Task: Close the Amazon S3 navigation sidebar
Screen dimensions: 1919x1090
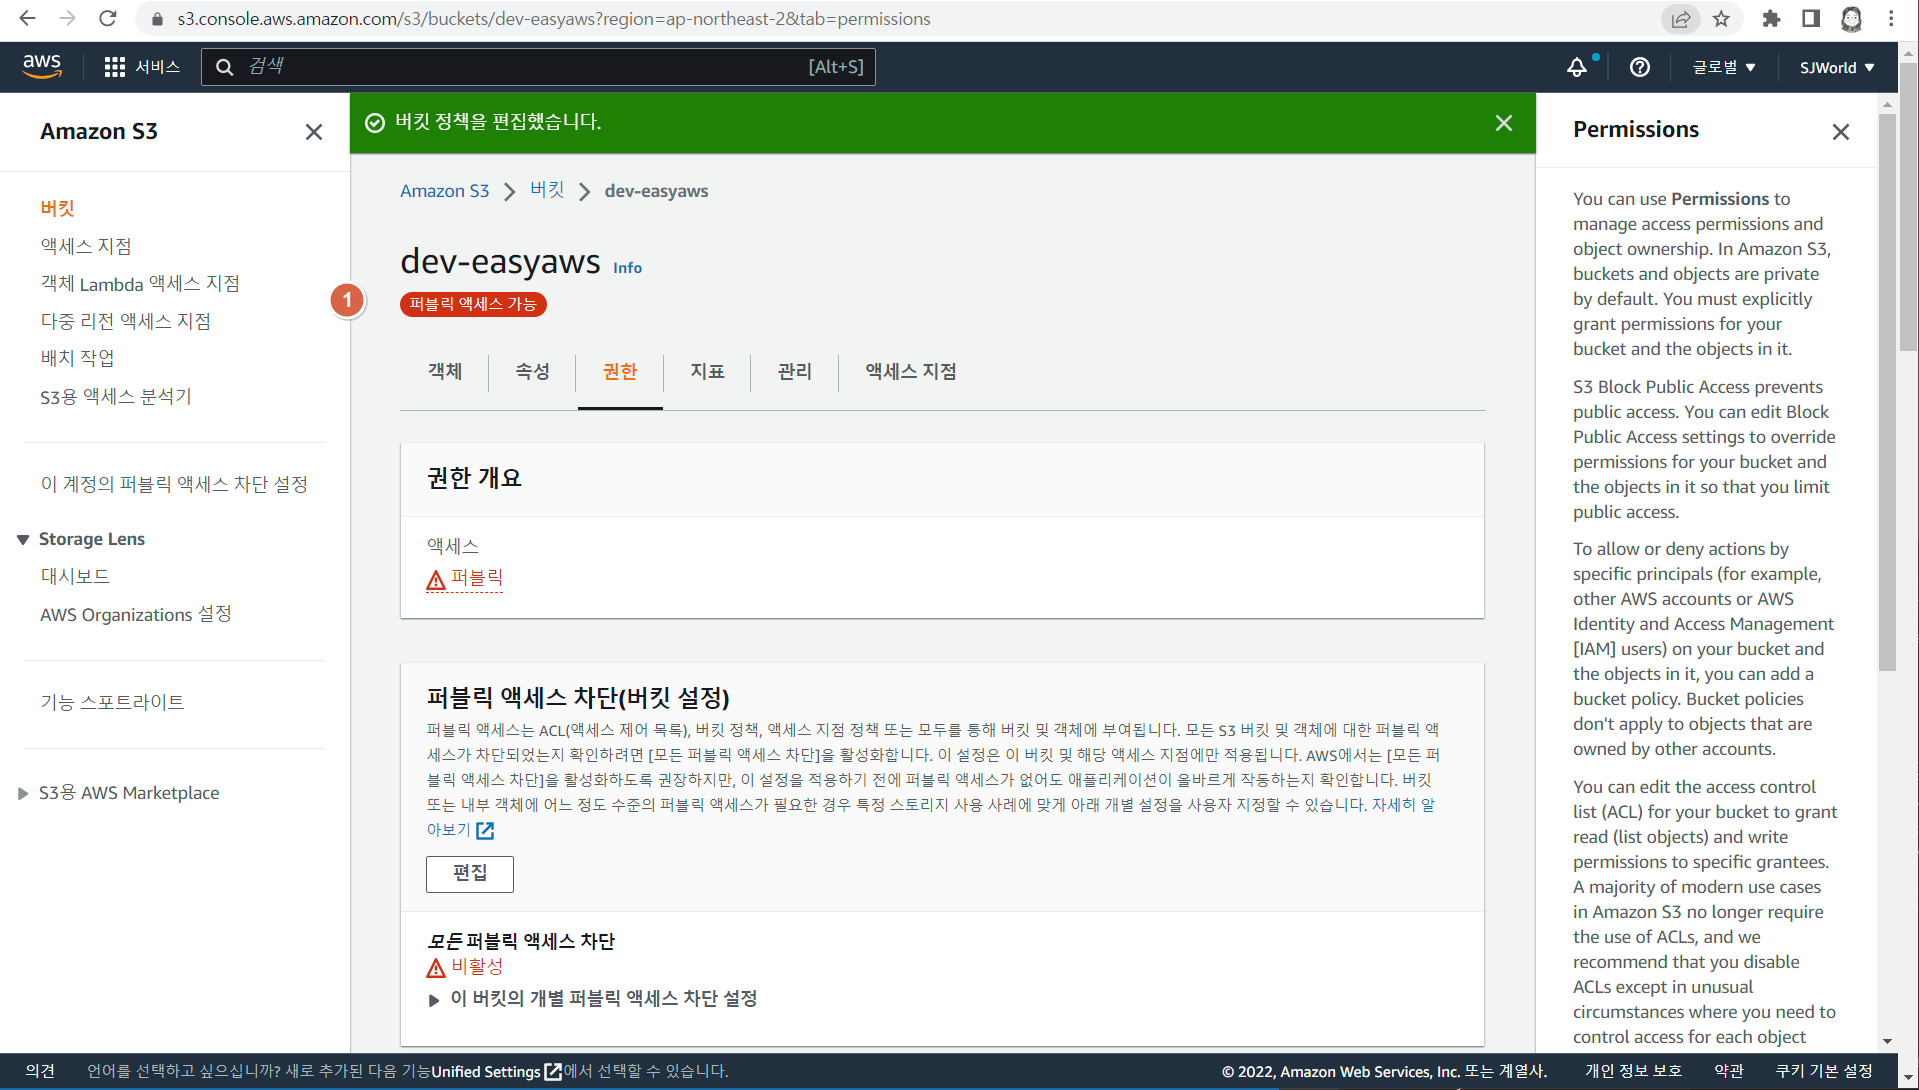Action: (x=314, y=132)
